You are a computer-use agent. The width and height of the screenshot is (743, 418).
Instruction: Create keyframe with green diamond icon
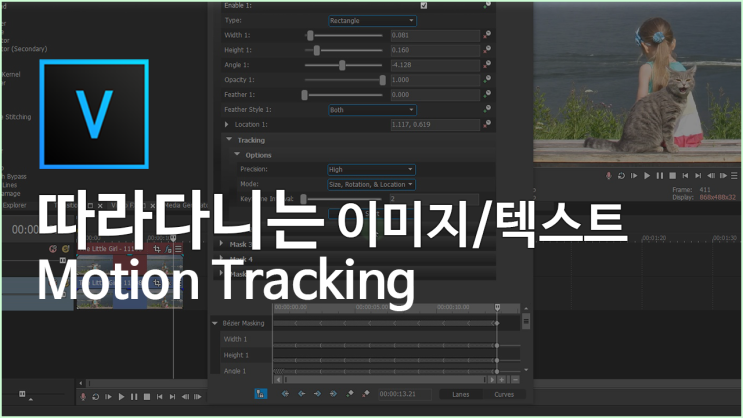[x=350, y=394]
